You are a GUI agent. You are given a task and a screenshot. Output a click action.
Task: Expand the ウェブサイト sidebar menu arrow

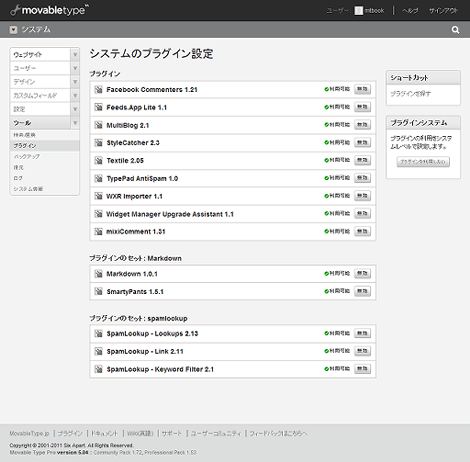tap(75, 54)
